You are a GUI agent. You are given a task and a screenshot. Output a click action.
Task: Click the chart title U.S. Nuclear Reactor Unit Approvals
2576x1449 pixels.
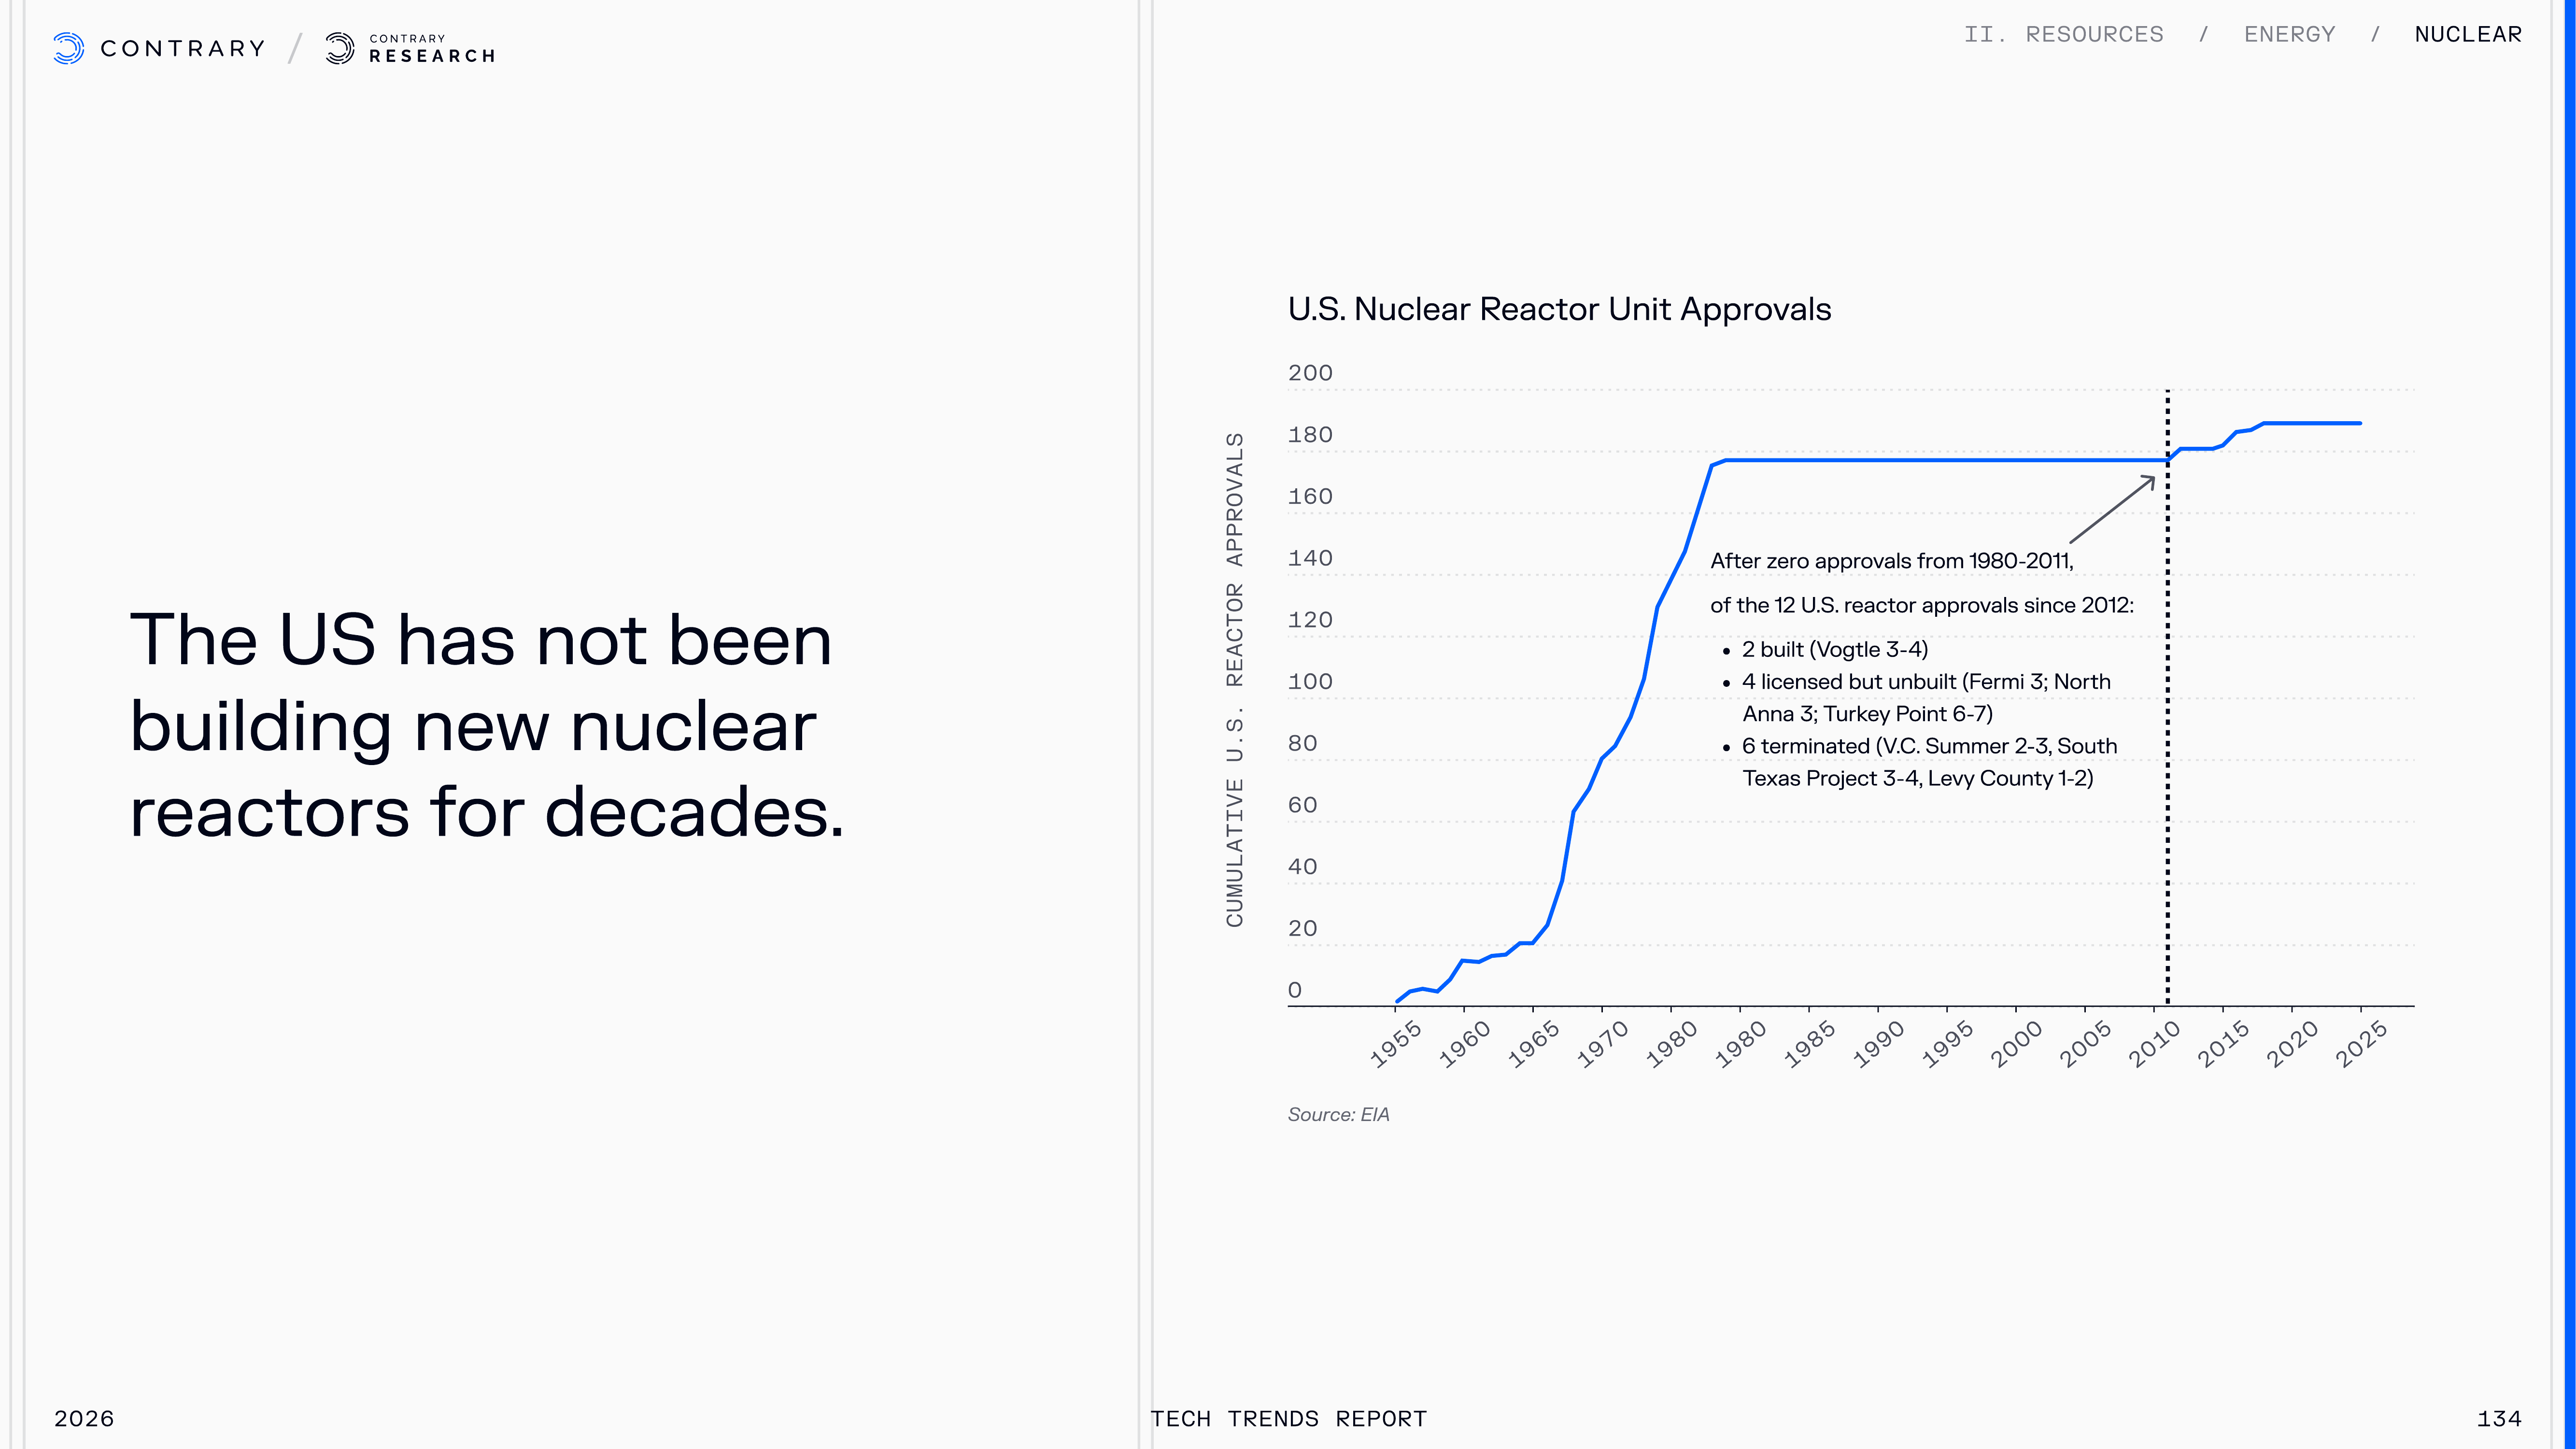coord(1559,309)
